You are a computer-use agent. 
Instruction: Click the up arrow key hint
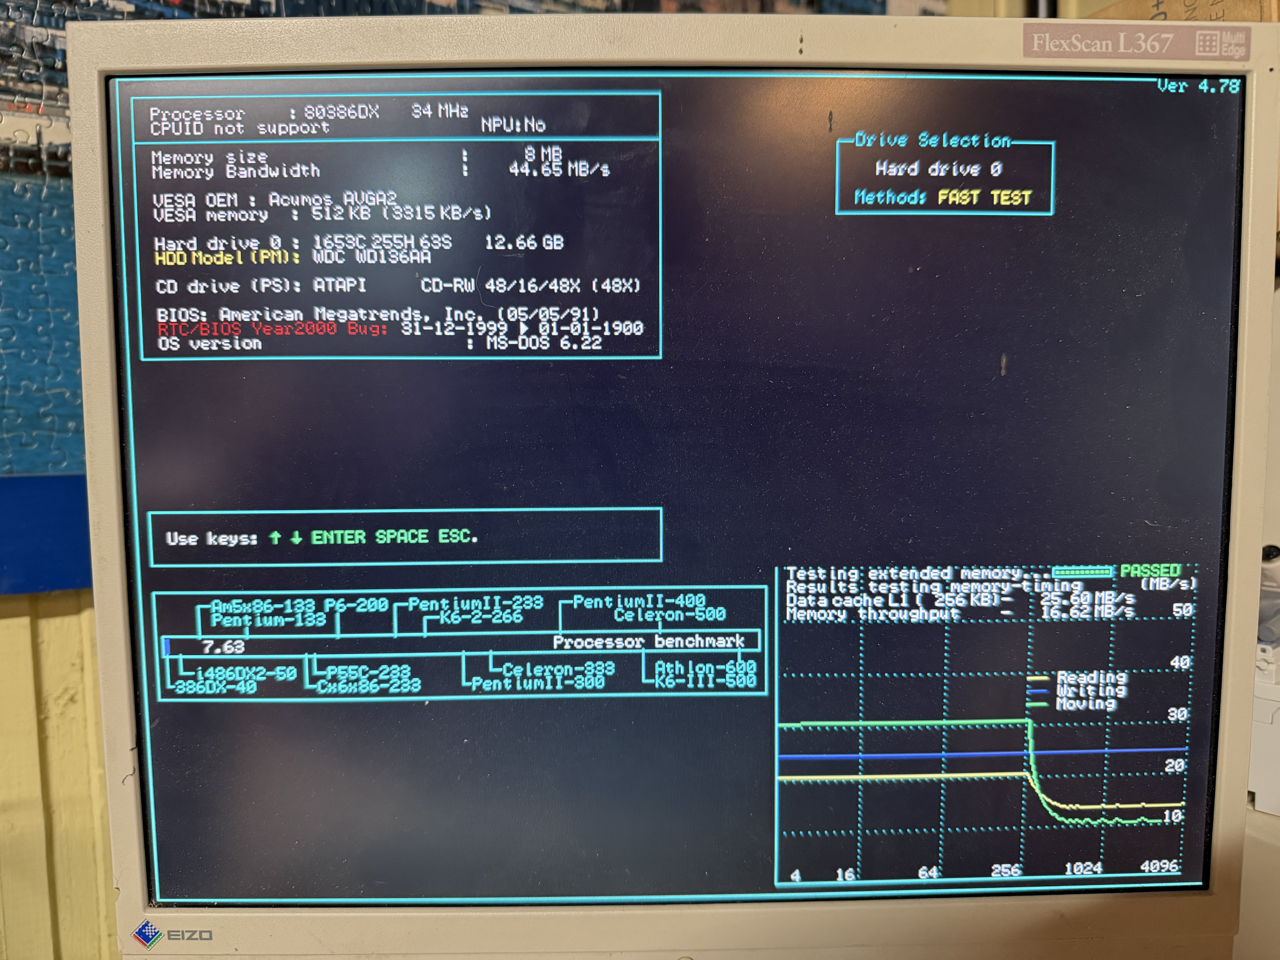275,538
